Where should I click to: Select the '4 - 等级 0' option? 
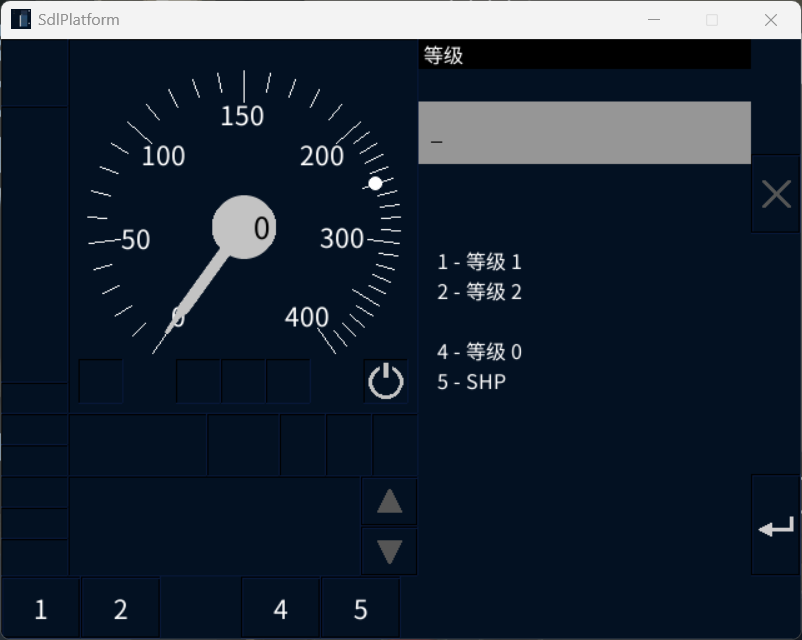(x=479, y=352)
